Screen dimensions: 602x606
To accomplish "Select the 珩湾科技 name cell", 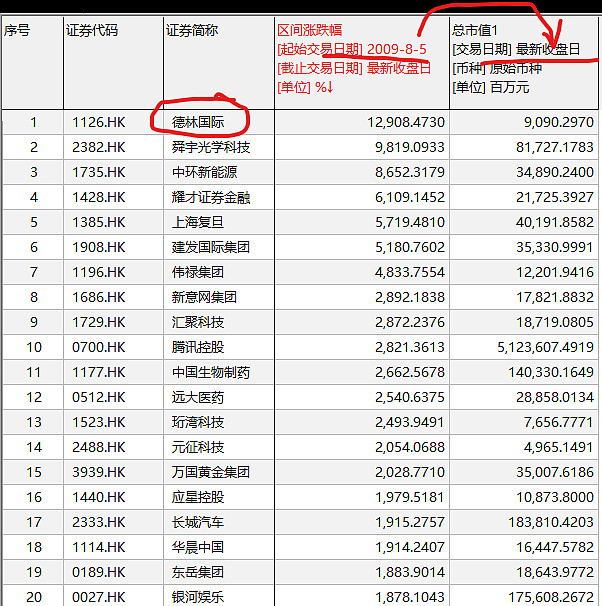I will coord(198,422).
